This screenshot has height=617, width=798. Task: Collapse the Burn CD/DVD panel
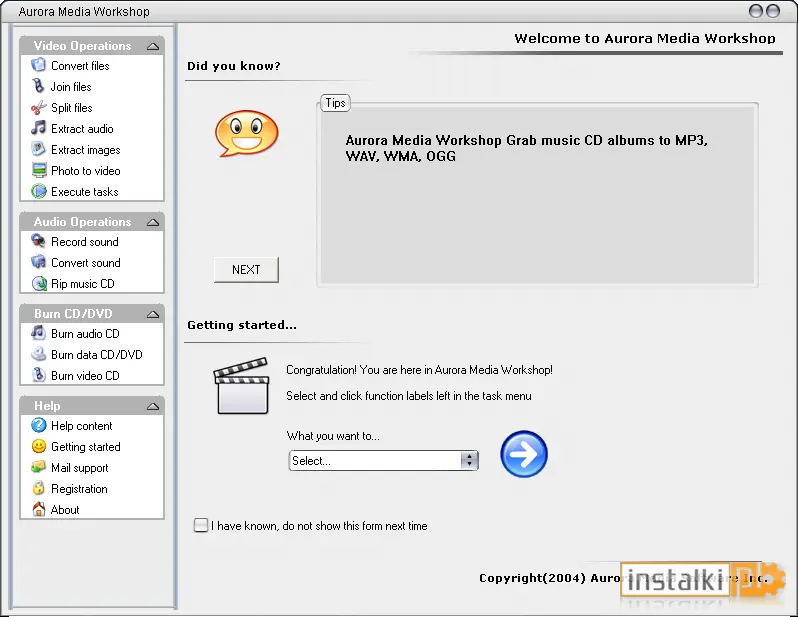point(153,314)
